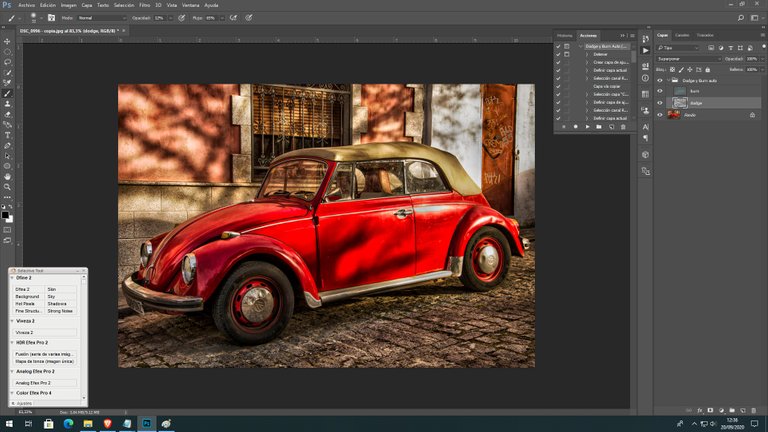Select the Elliptical Marquee tool
This screenshot has height=432, width=768.
[7, 52]
